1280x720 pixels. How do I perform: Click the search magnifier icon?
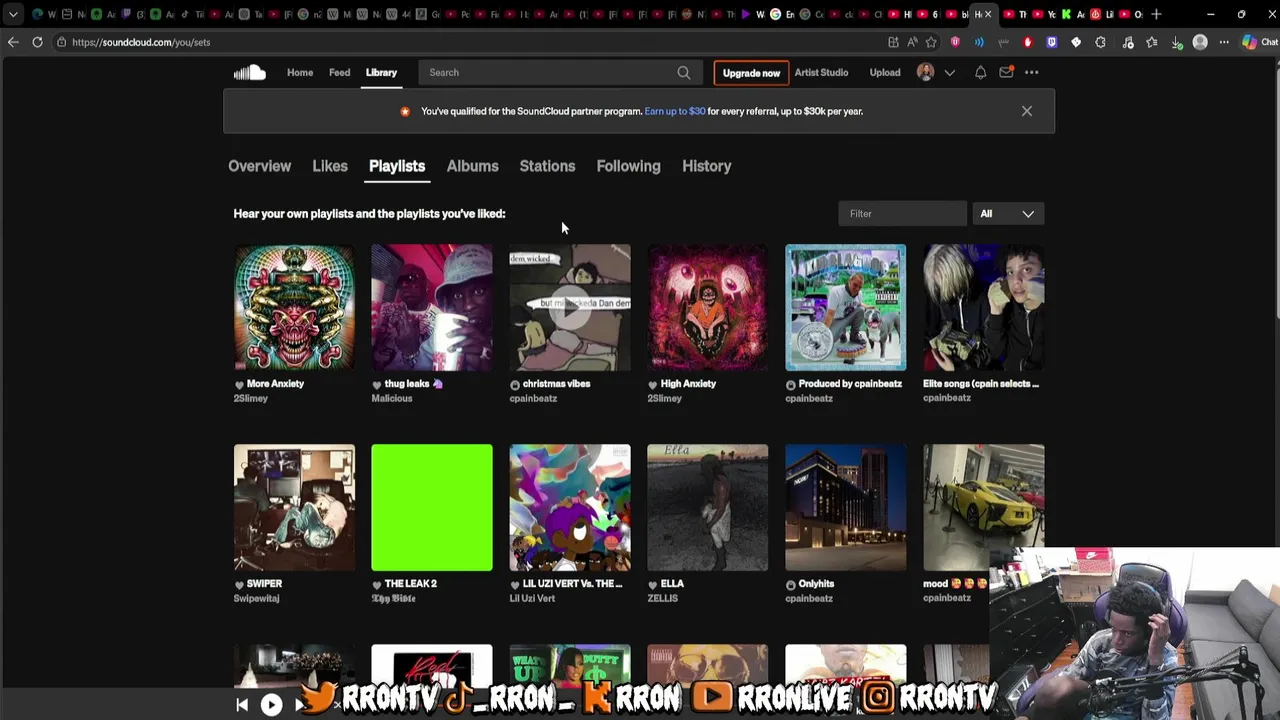(x=684, y=72)
